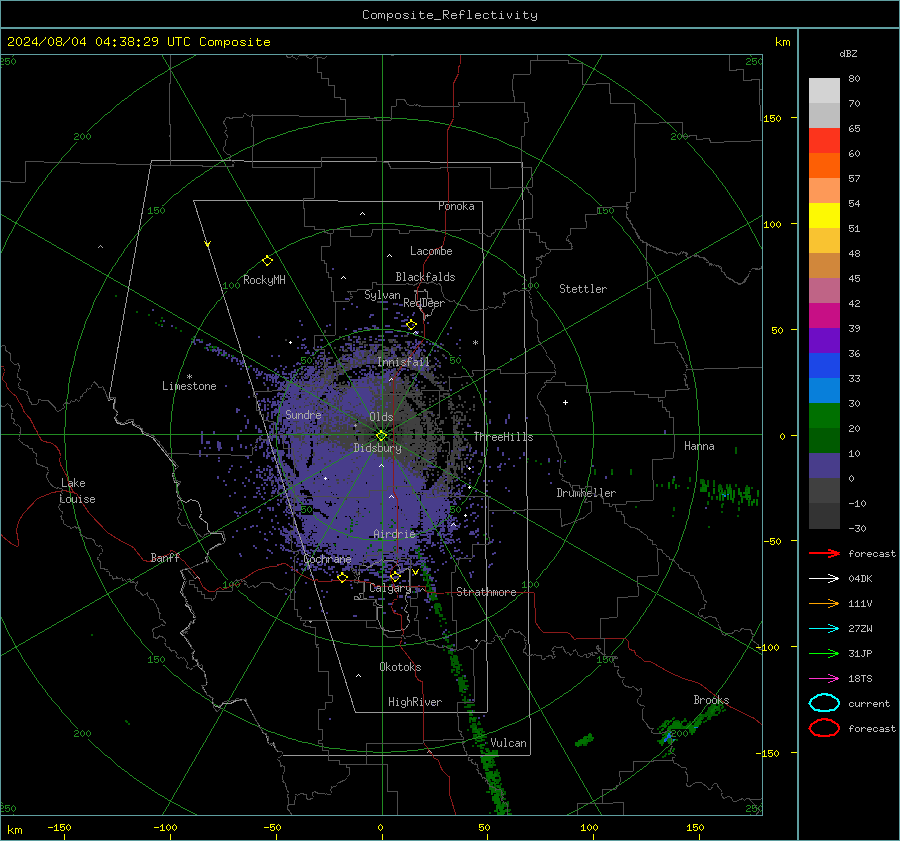Click the red forecast arrow in legend
Image resolution: width=900 pixels, height=841 pixels.
[824, 553]
